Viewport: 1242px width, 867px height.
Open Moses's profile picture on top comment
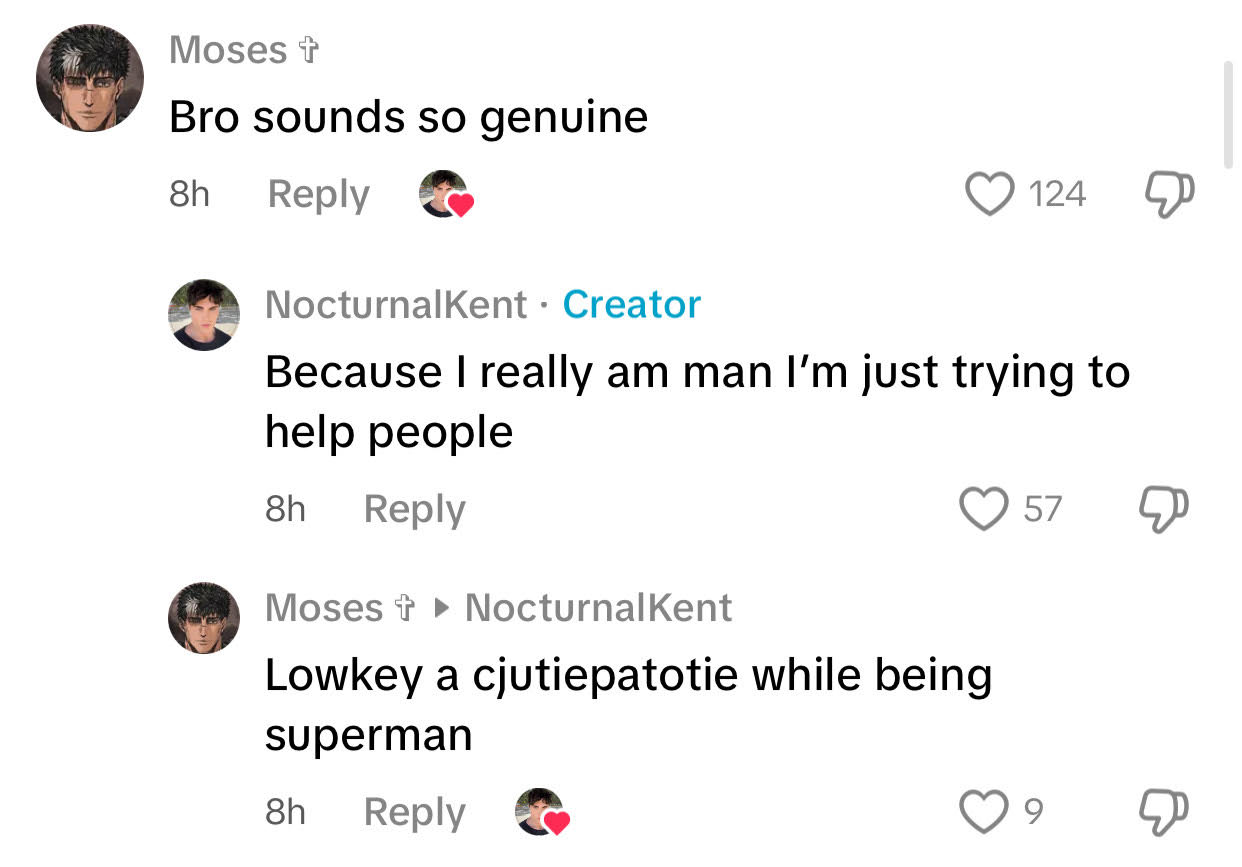90,78
